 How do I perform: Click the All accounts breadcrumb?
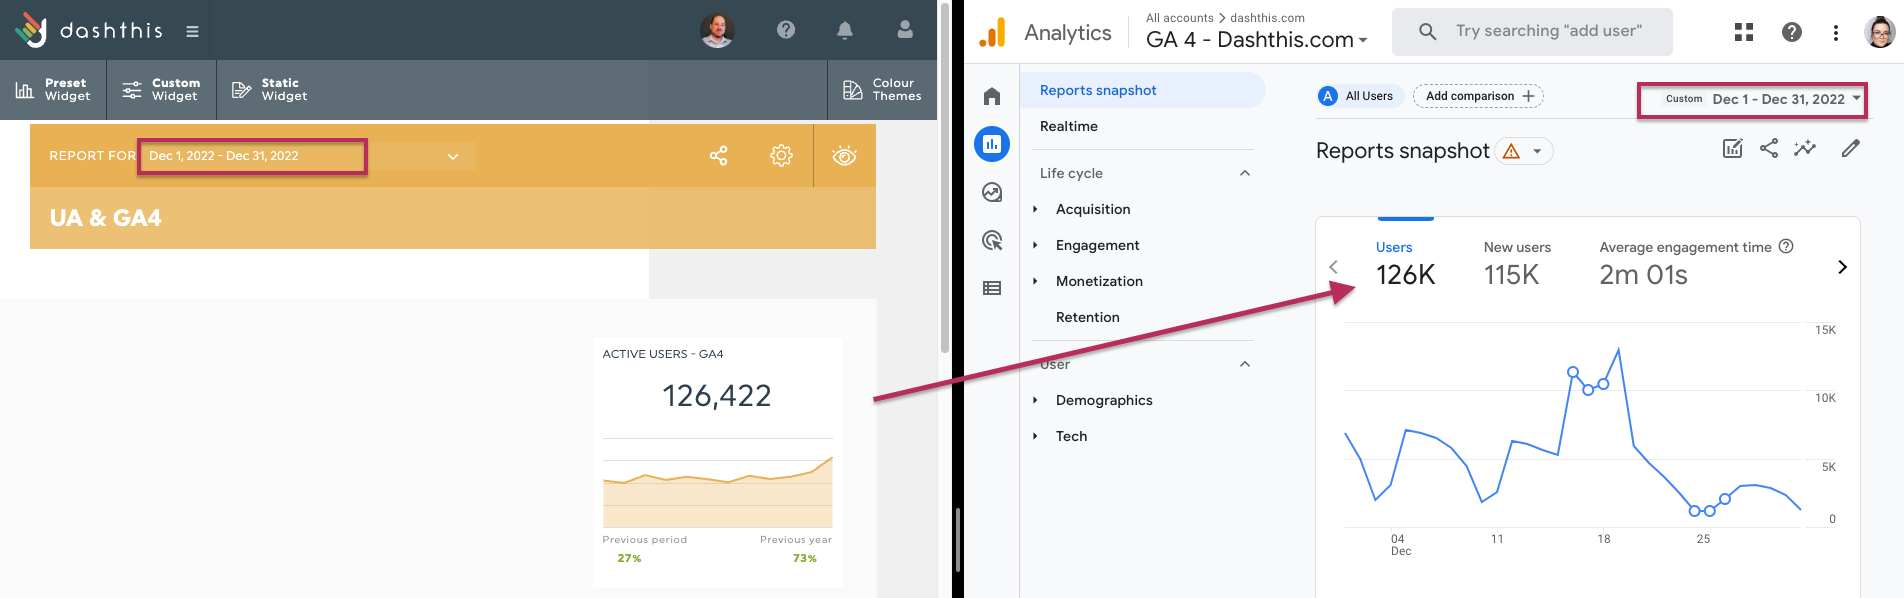coord(1179,18)
